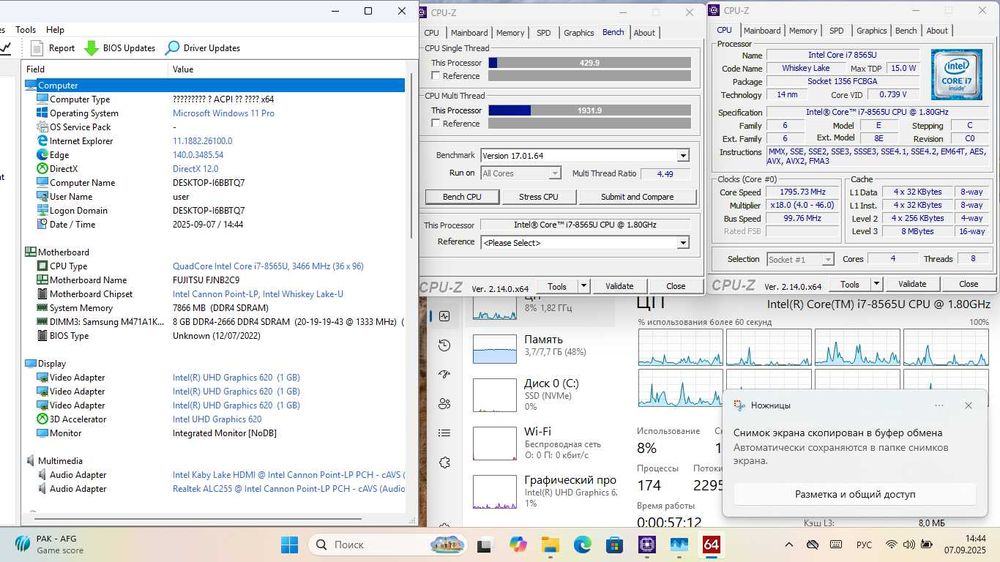The height and width of the screenshot is (562, 1000).
Task: Click the Wi-Fi icon in system tray
Action: (x=891, y=545)
